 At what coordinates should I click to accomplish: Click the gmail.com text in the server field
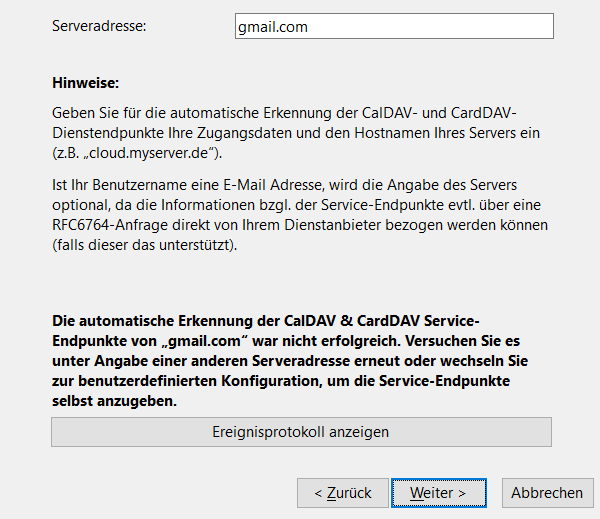tap(272, 27)
